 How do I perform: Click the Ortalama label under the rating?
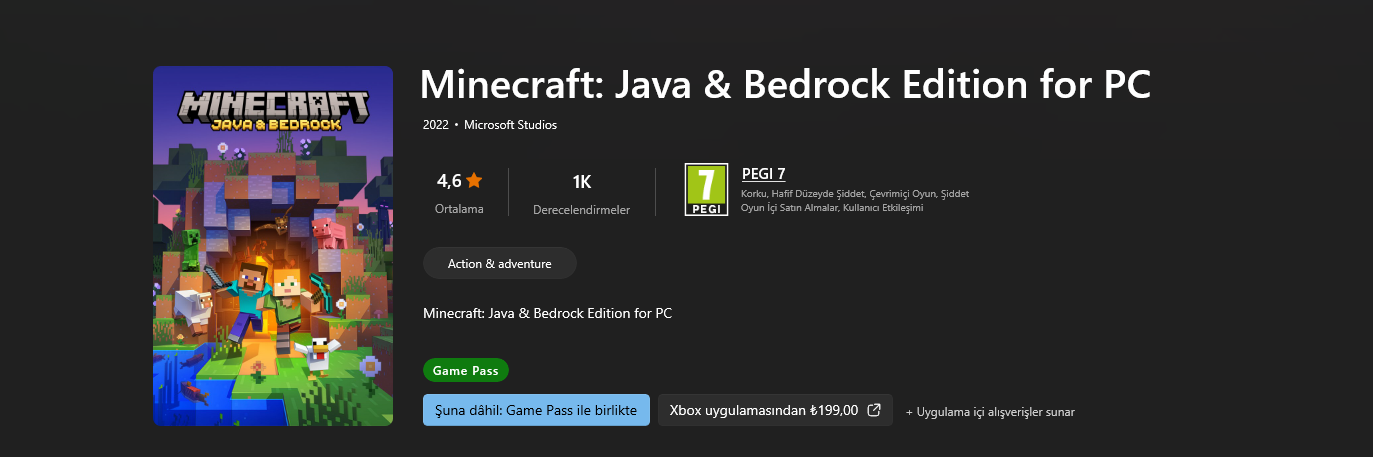click(x=459, y=209)
